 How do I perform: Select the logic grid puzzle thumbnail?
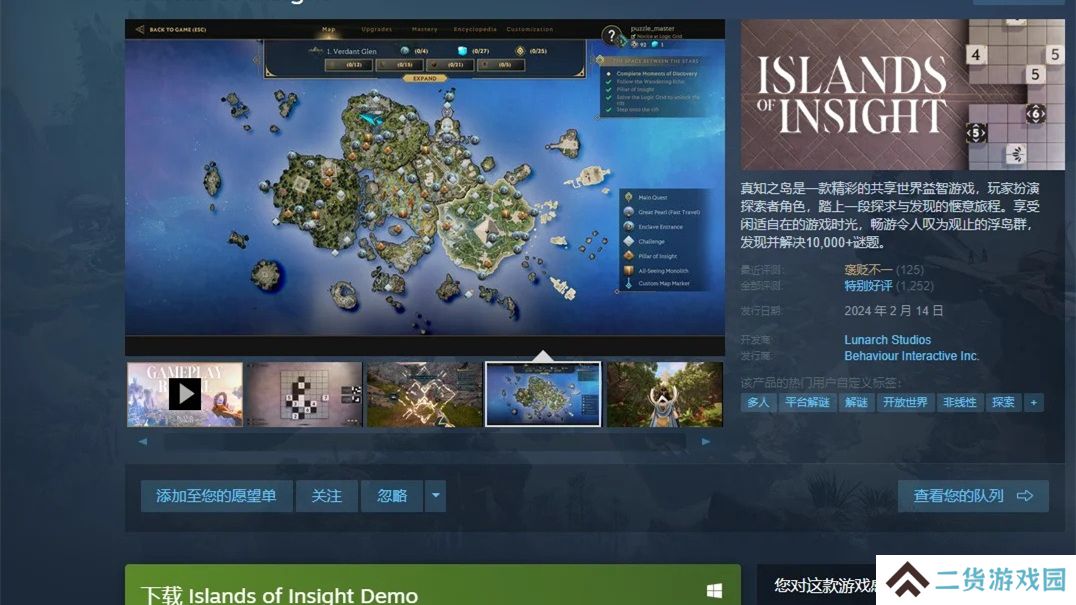pyautogui.click(x=304, y=394)
